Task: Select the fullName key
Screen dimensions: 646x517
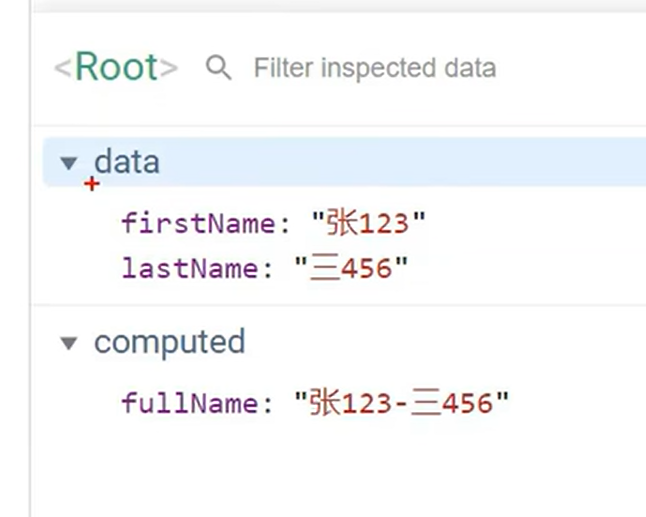Action: point(190,403)
